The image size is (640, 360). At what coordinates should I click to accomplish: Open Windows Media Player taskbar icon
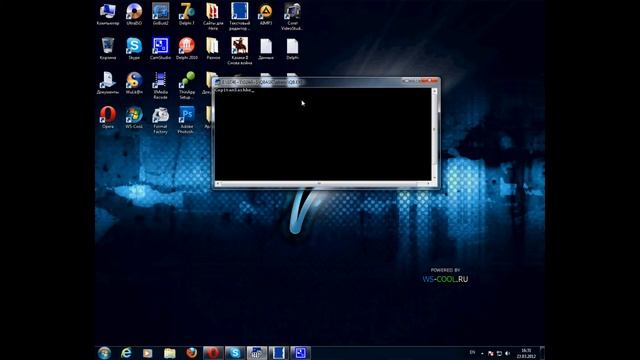point(148,353)
